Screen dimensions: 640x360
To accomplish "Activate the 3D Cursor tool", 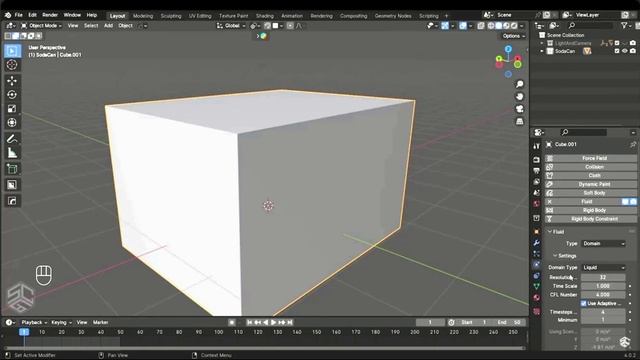I will tap(12, 65).
